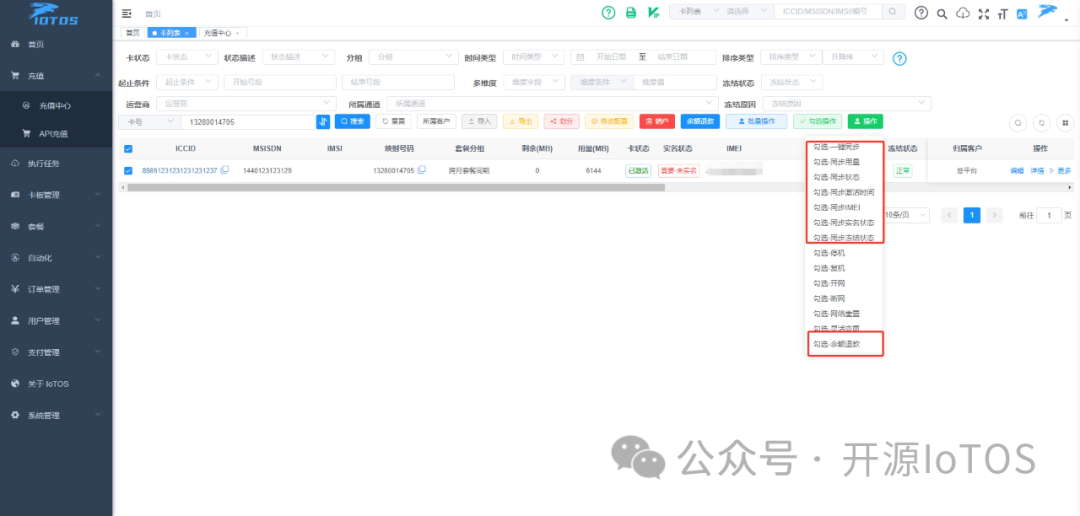Click the table horizontal scrollbar
The image size is (1080, 516).
pos(396,187)
